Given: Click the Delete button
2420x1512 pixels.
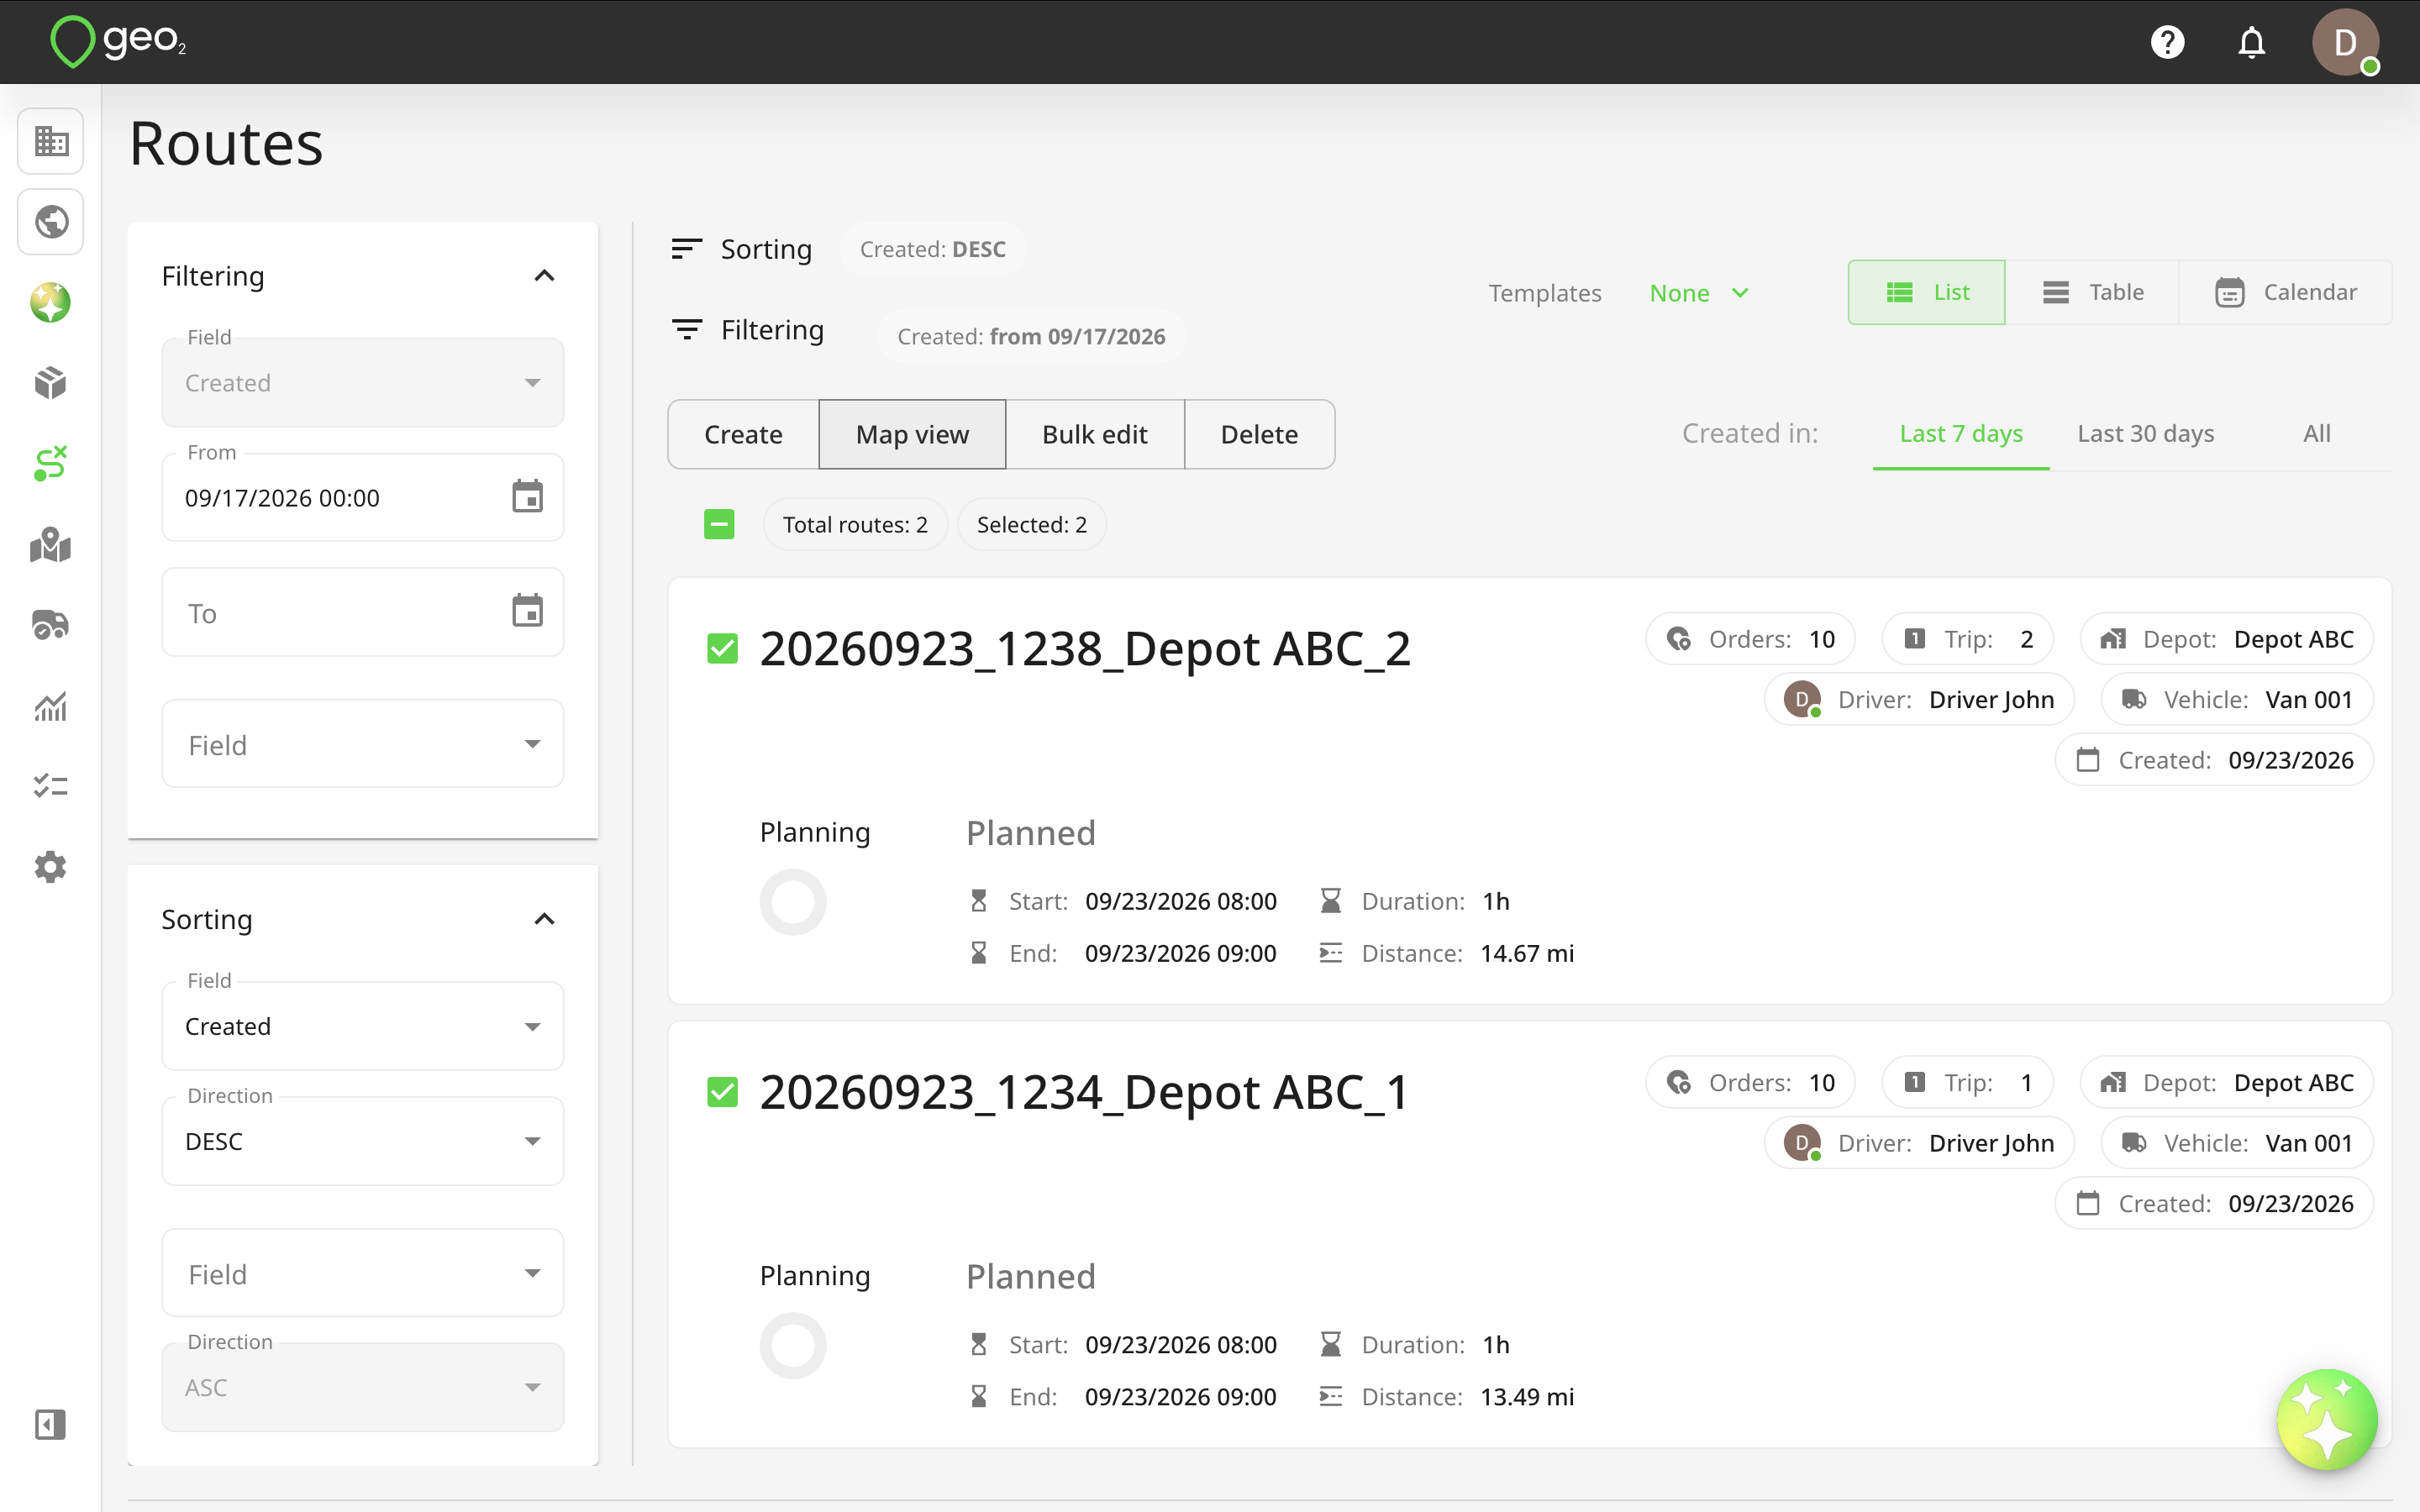Looking at the screenshot, I should (1260, 434).
